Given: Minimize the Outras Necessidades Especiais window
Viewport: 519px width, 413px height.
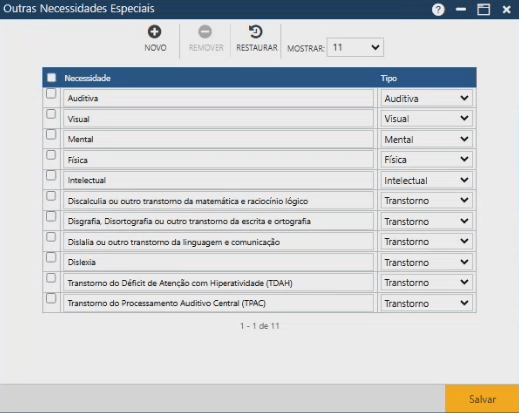Looking at the screenshot, I should pyautogui.click(x=461, y=9).
